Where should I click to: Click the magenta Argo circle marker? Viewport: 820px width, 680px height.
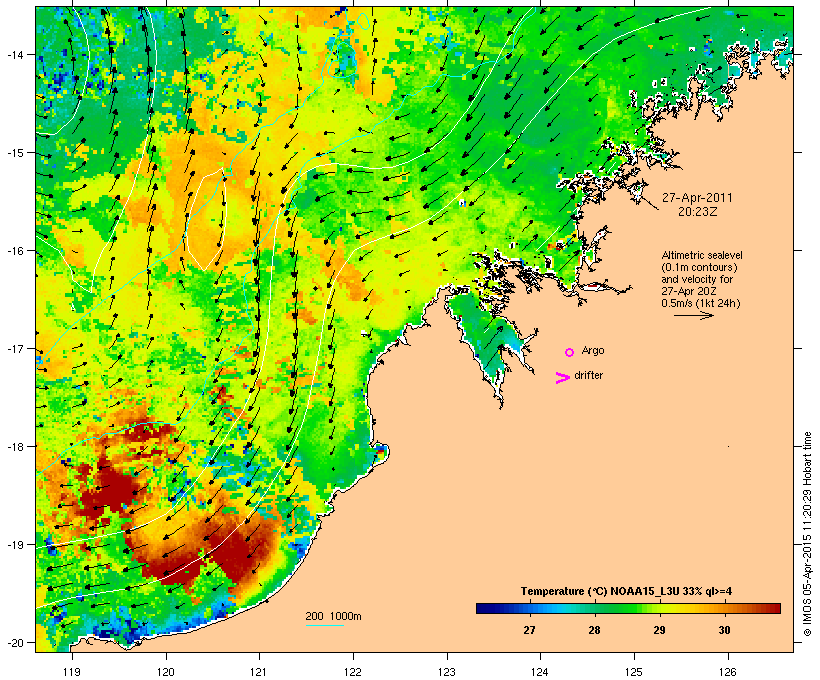tap(569, 353)
